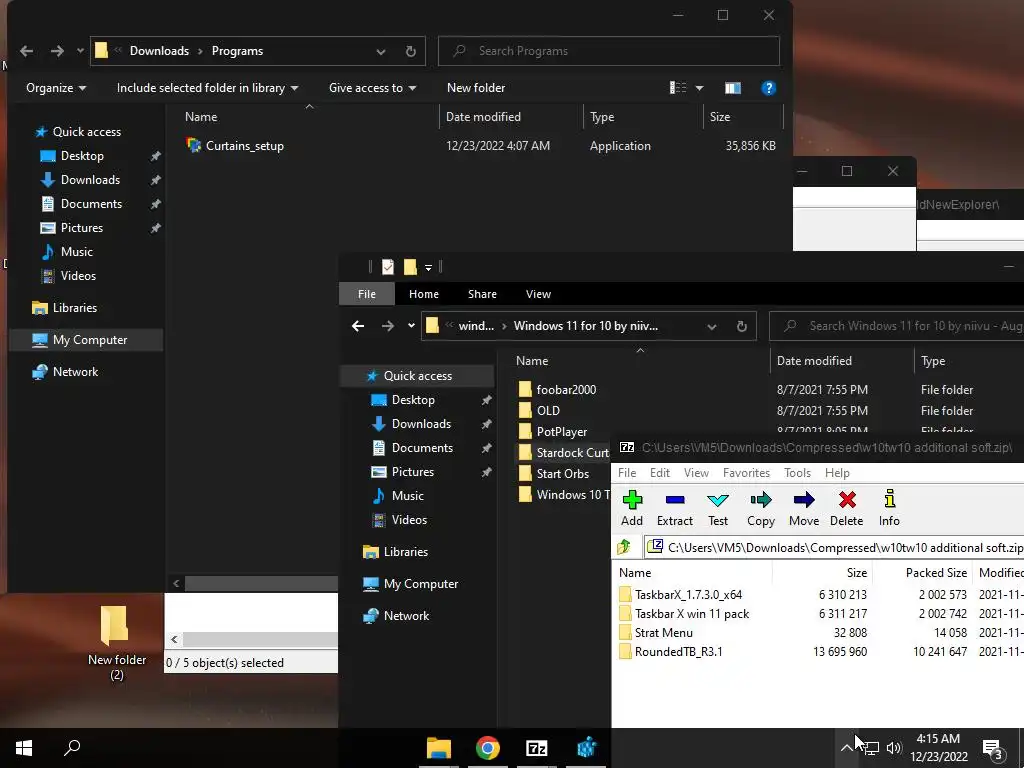
Task: Select the OLD folder
Action: pyautogui.click(x=539, y=411)
